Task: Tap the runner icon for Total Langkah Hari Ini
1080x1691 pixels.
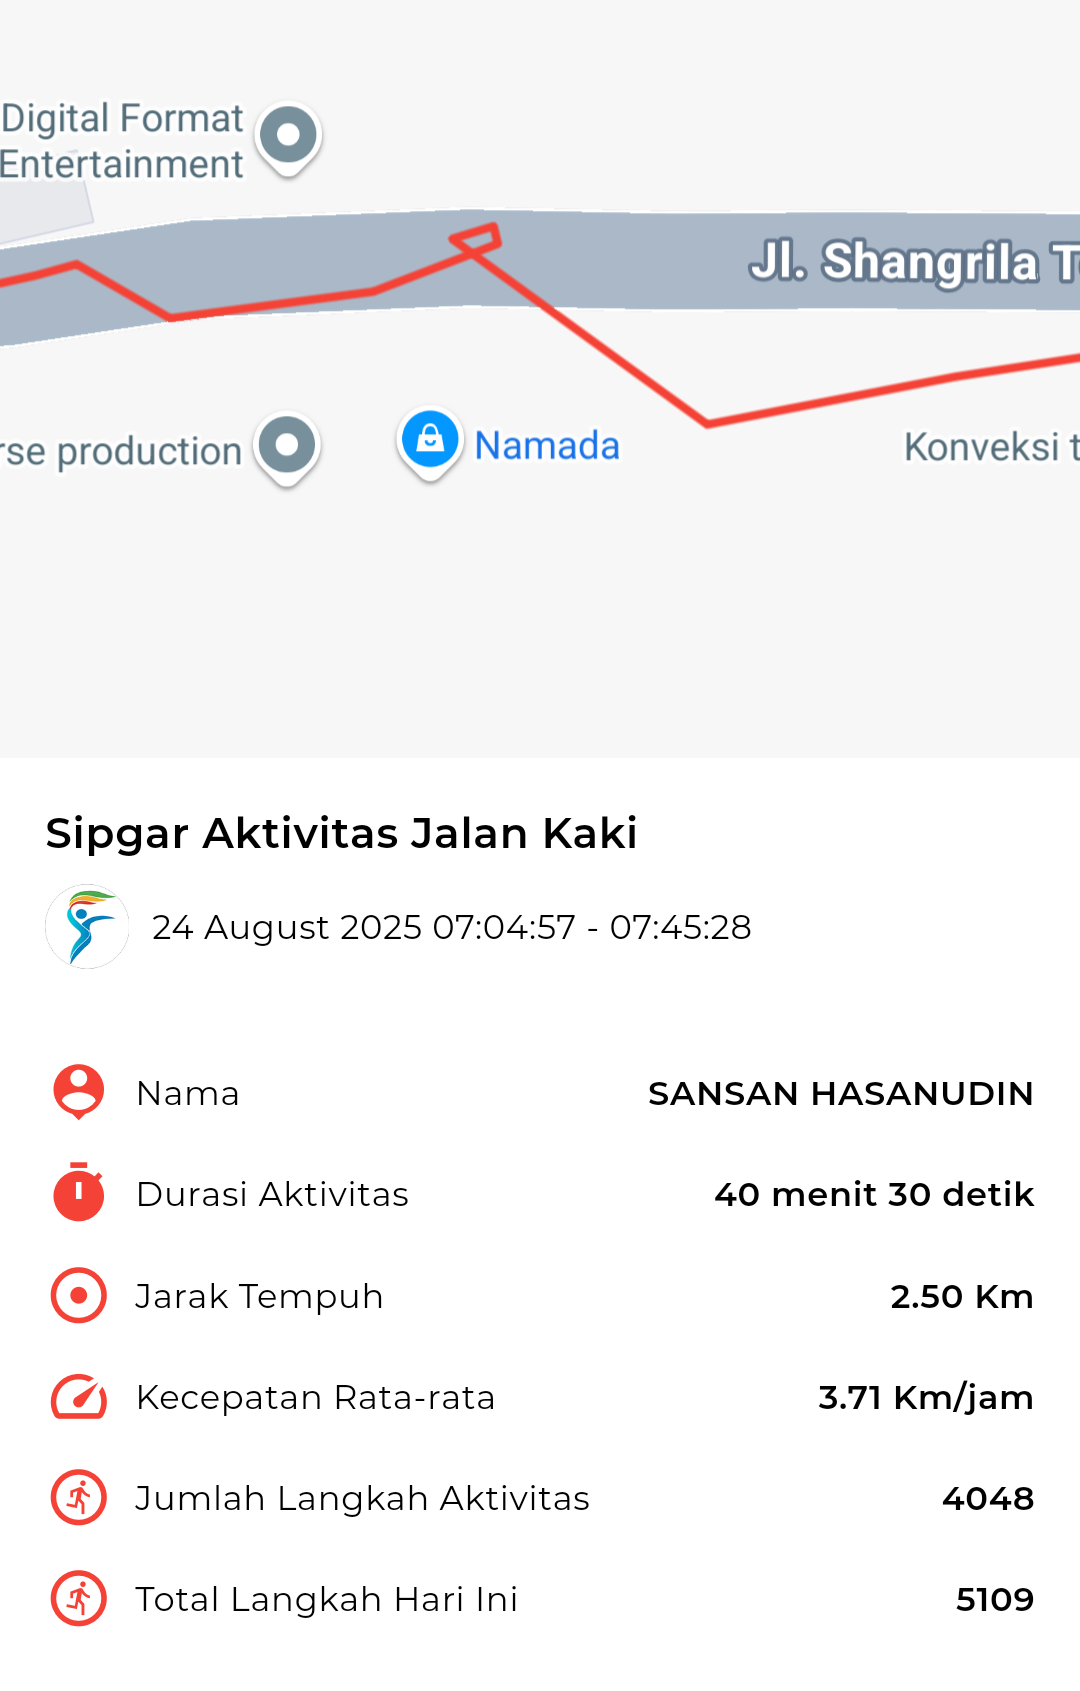Action: pos(78,1598)
